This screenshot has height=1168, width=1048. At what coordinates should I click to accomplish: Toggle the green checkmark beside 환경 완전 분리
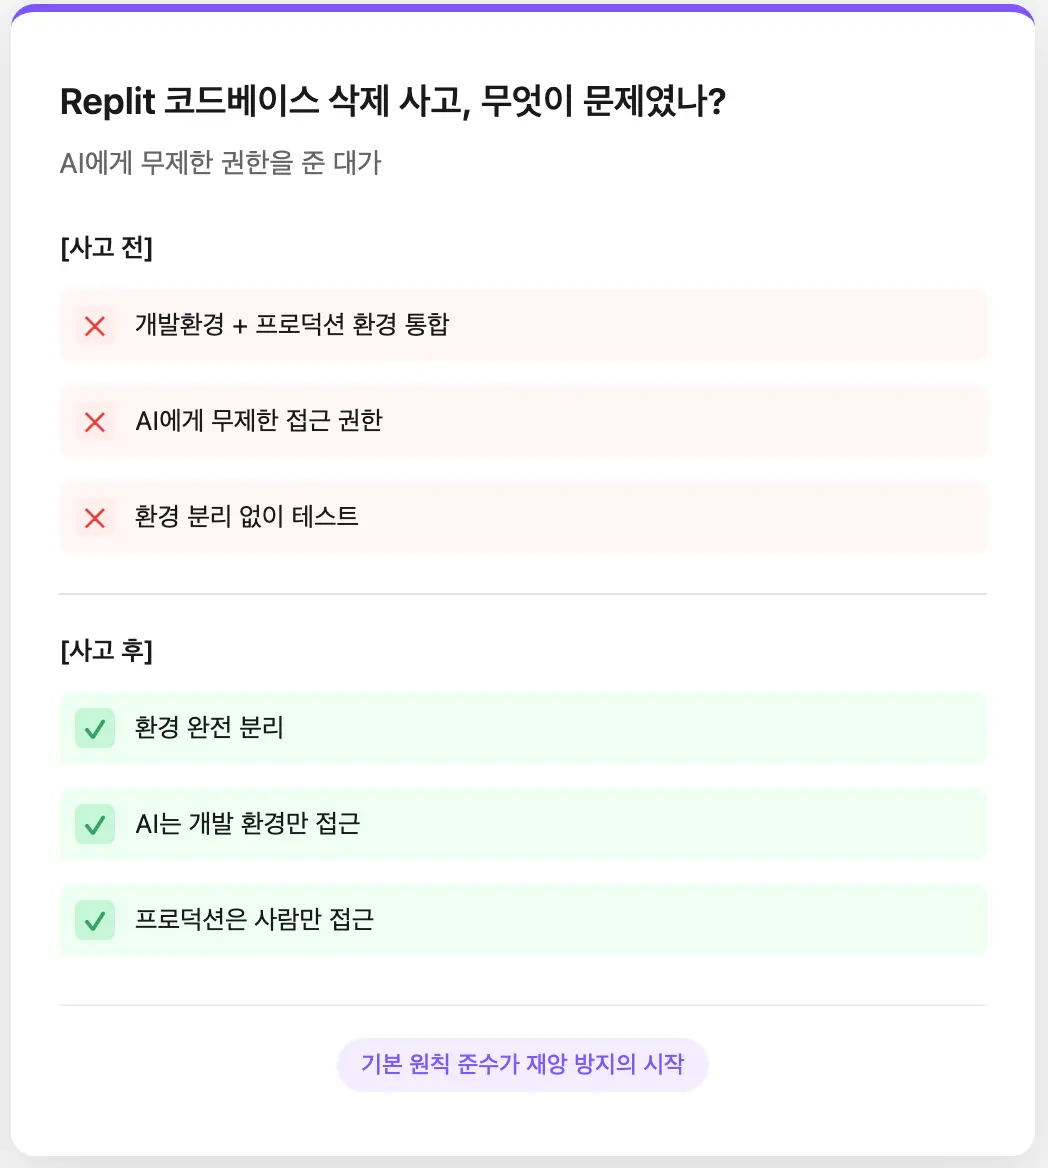(x=95, y=728)
